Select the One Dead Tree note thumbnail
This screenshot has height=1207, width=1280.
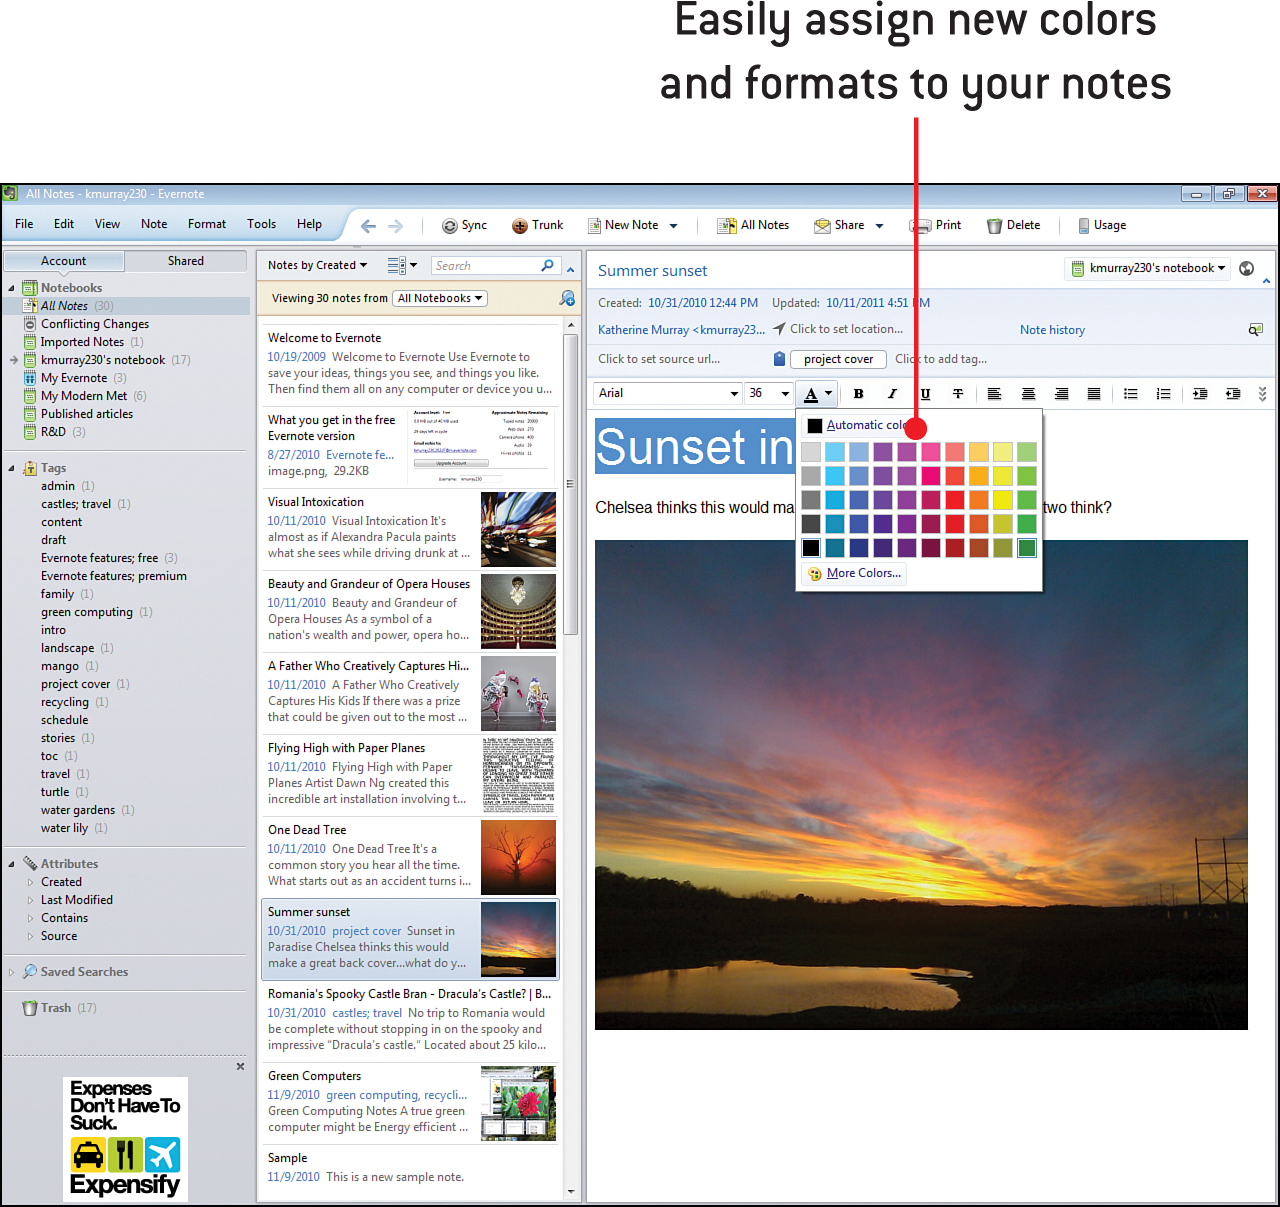point(518,857)
